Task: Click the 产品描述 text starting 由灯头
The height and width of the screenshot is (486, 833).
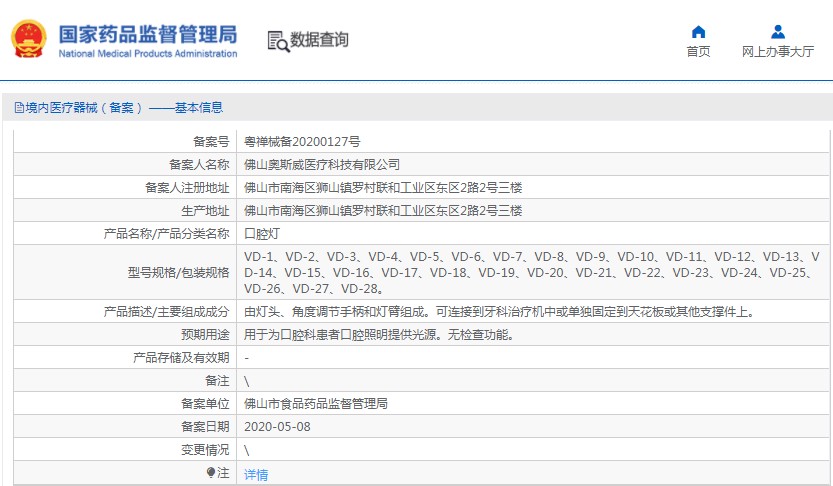Action: [x=499, y=312]
